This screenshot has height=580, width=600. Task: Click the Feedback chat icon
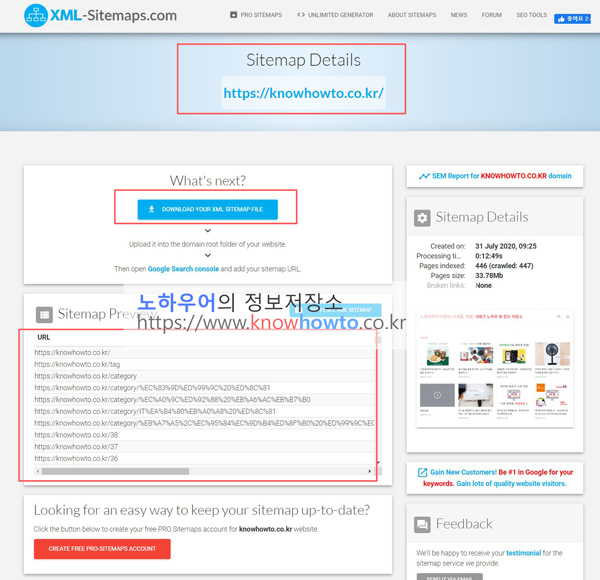coord(422,525)
